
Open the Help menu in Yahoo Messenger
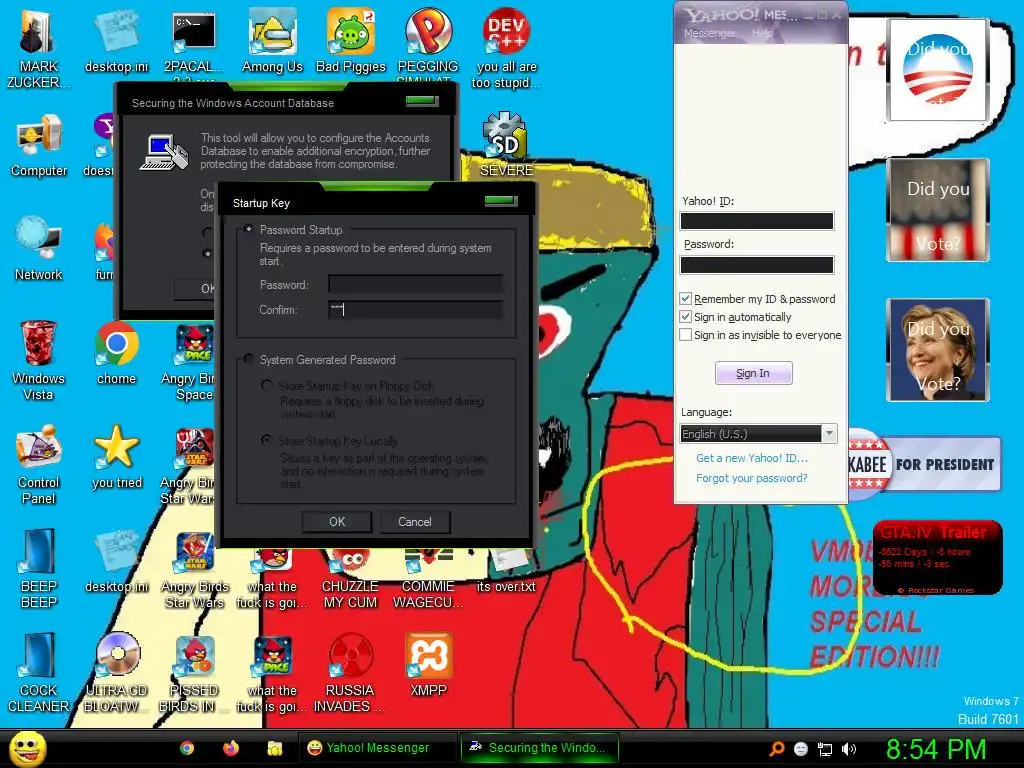click(761, 33)
